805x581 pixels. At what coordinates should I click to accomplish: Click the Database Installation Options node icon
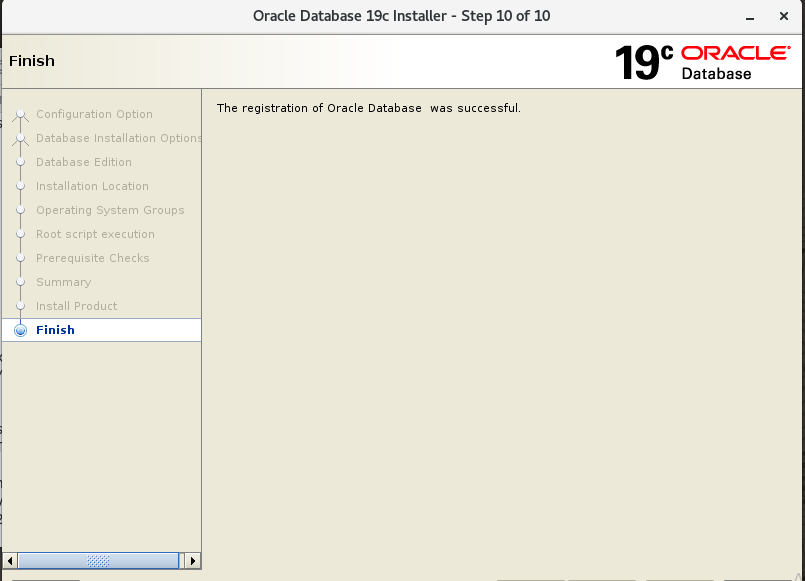[x=21, y=139]
